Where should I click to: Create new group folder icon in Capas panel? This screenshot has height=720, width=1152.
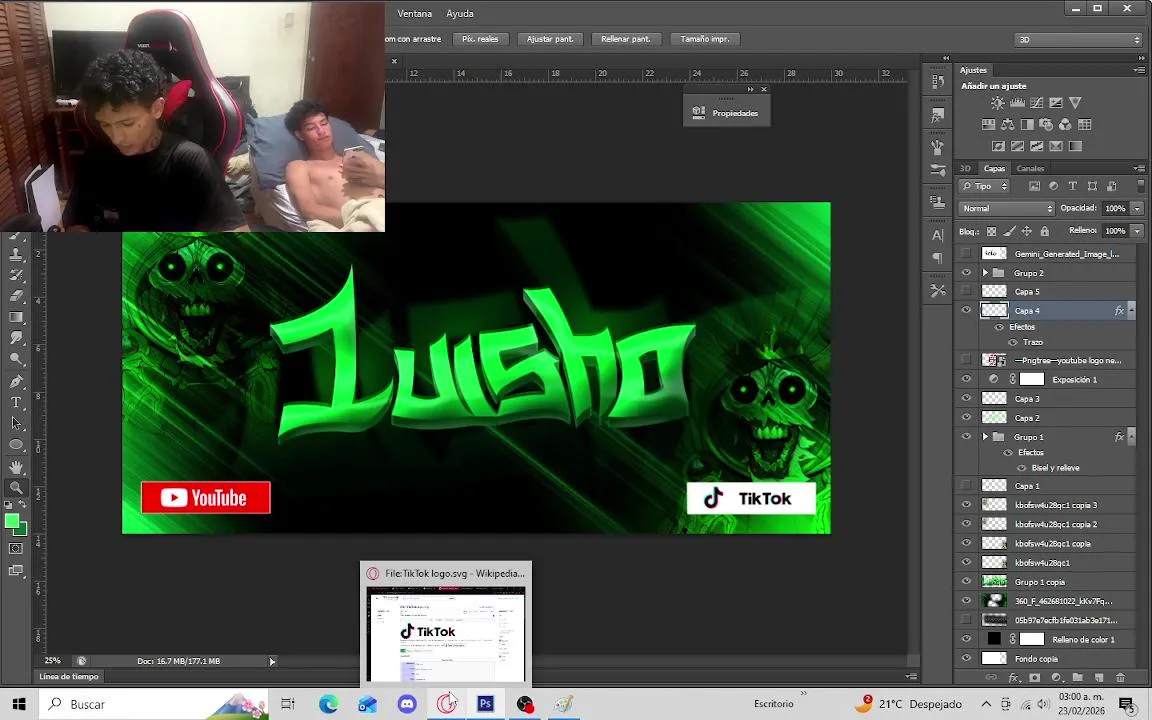[x=1077, y=677]
